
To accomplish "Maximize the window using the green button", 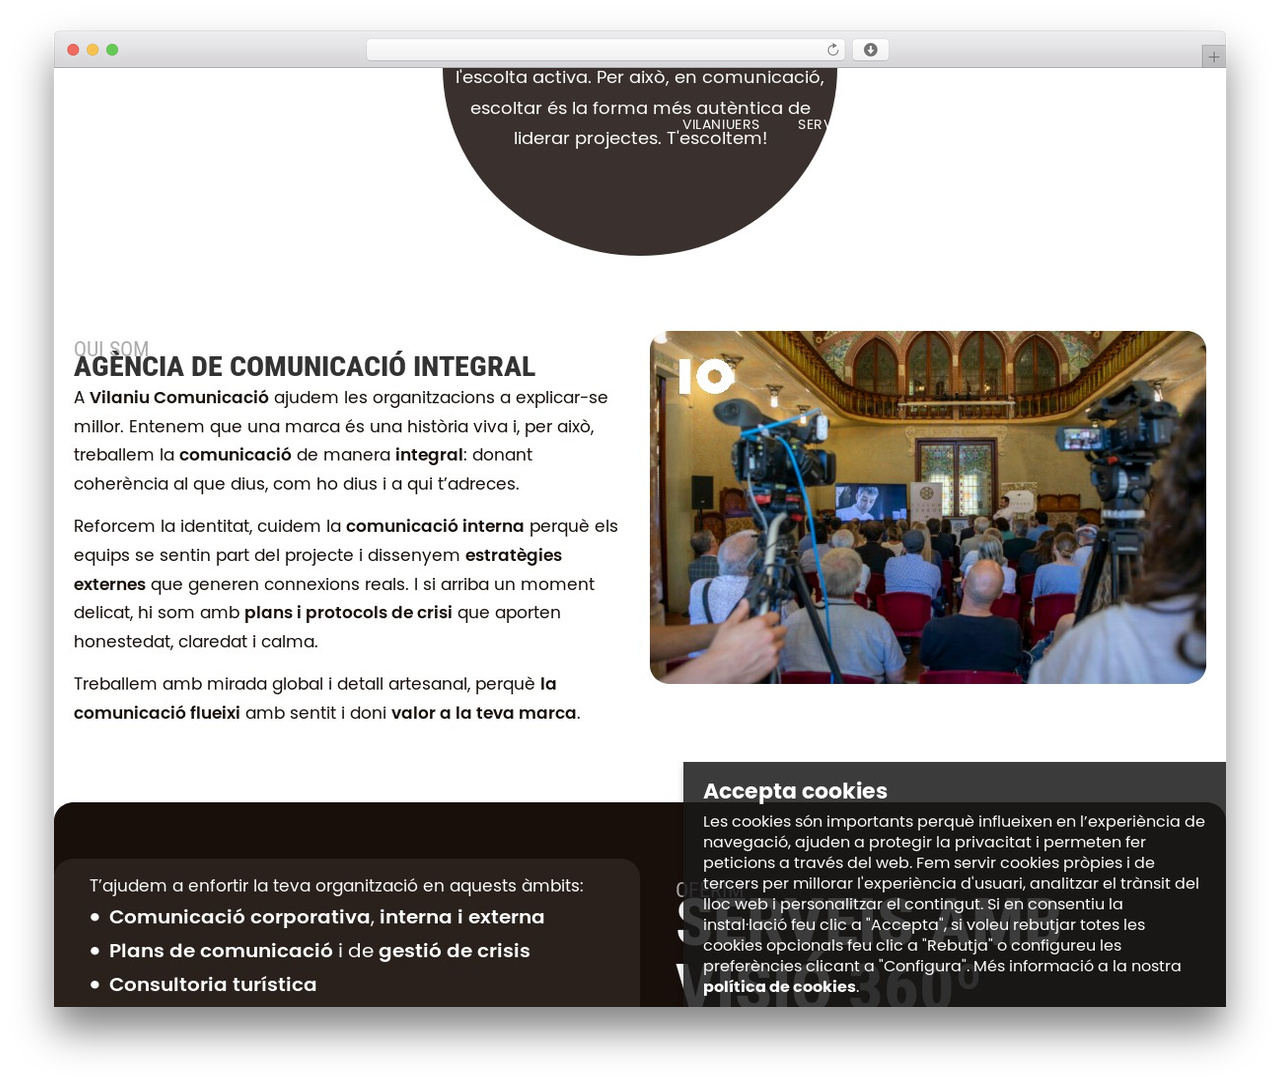I will (112, 50).
